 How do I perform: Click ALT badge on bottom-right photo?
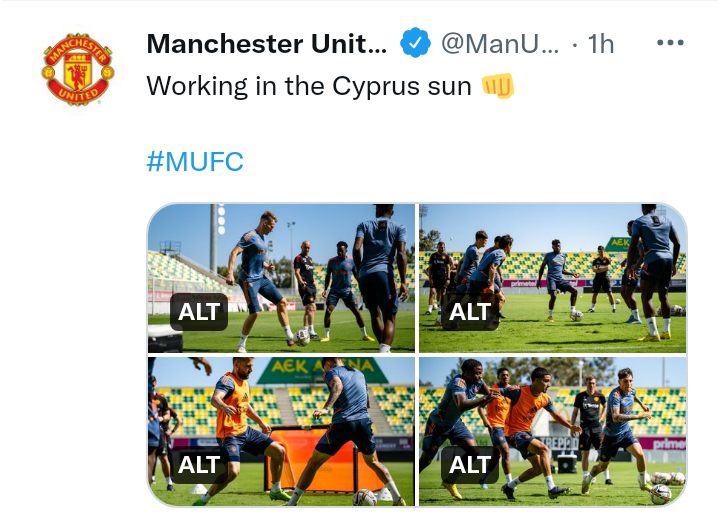(469, 465)
